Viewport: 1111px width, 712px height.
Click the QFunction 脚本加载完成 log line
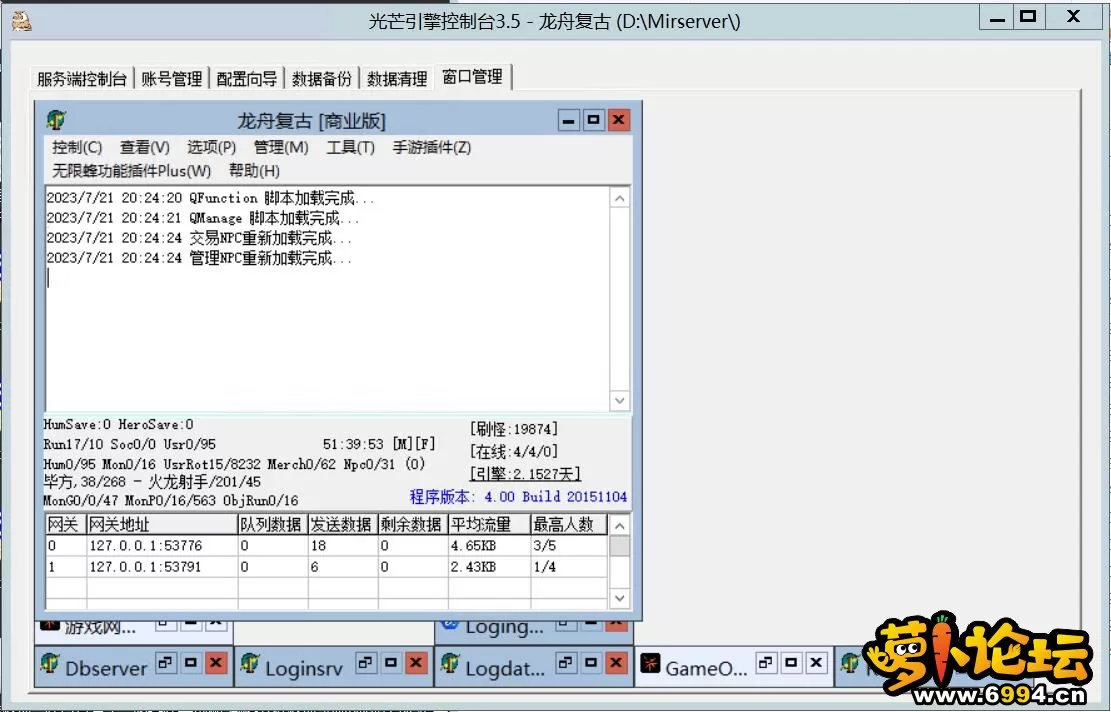pos(210,198)
